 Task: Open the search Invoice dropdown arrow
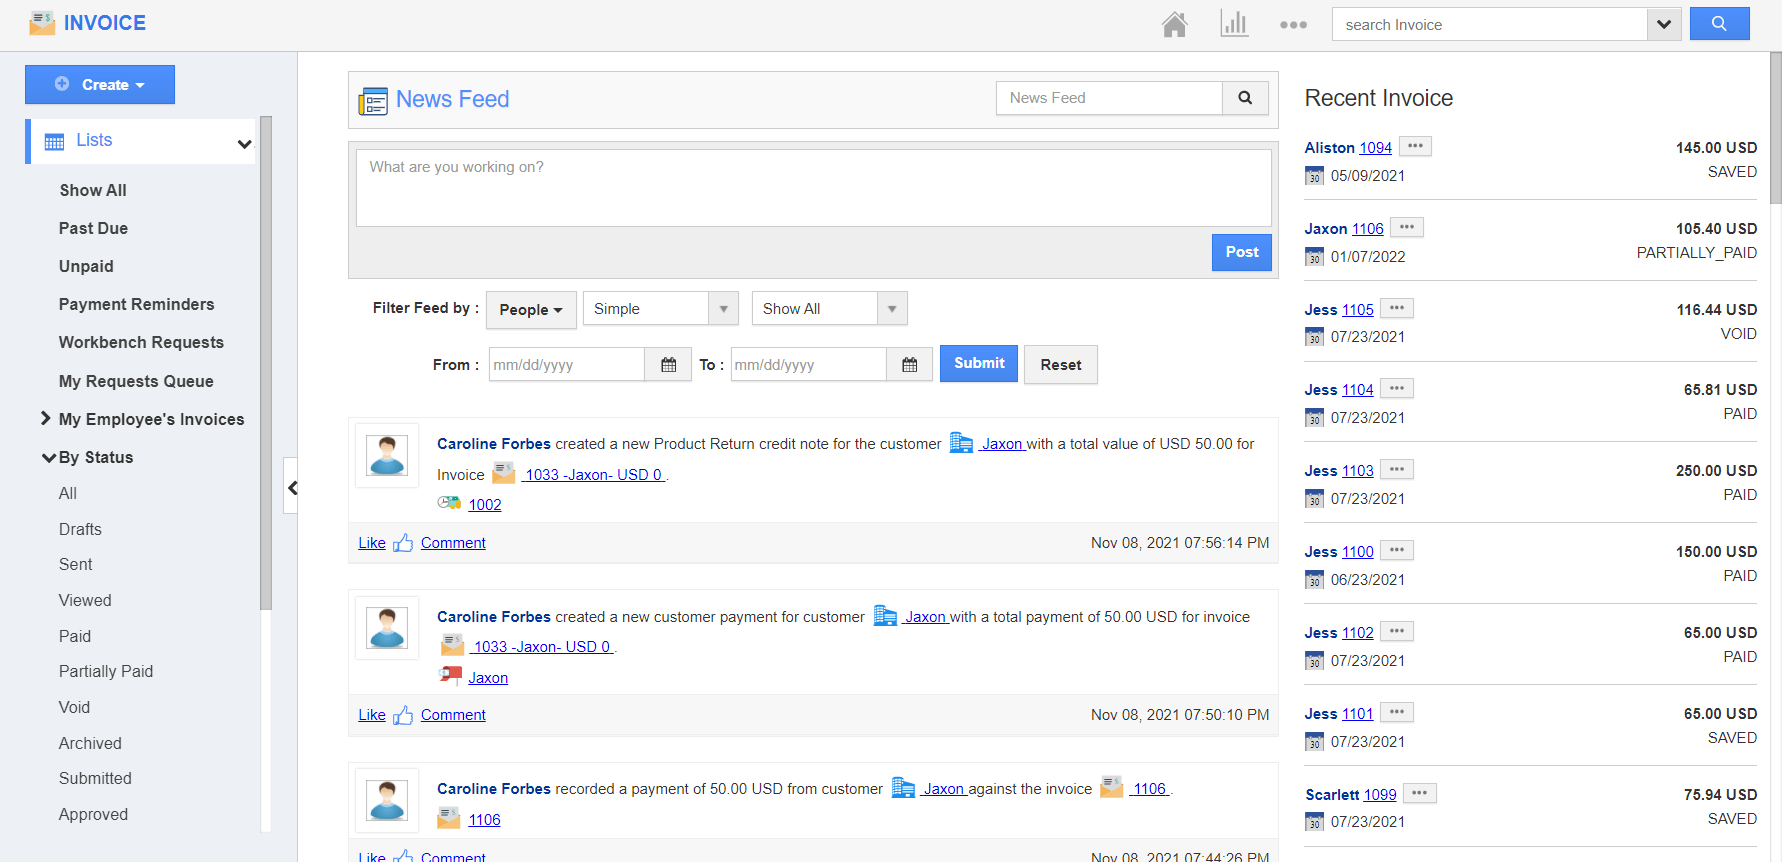point(1664,24)
